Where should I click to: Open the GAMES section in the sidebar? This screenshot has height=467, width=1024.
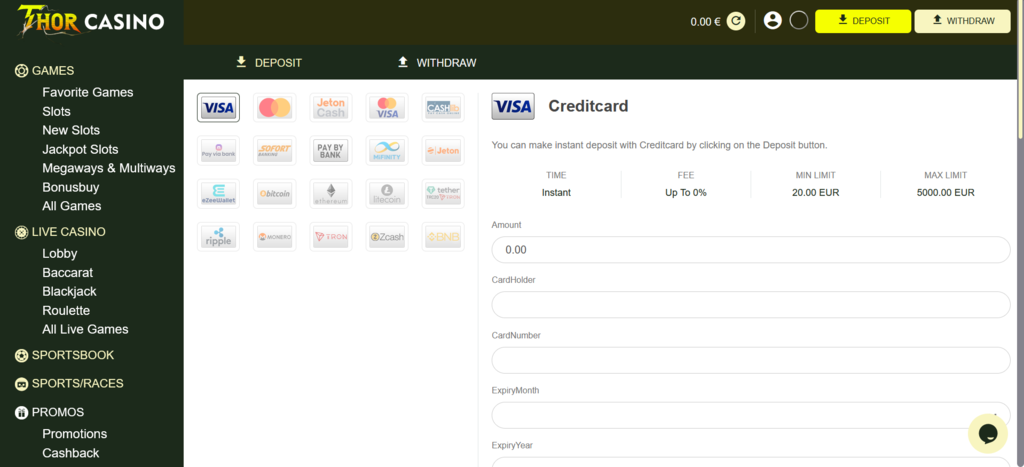44,71
